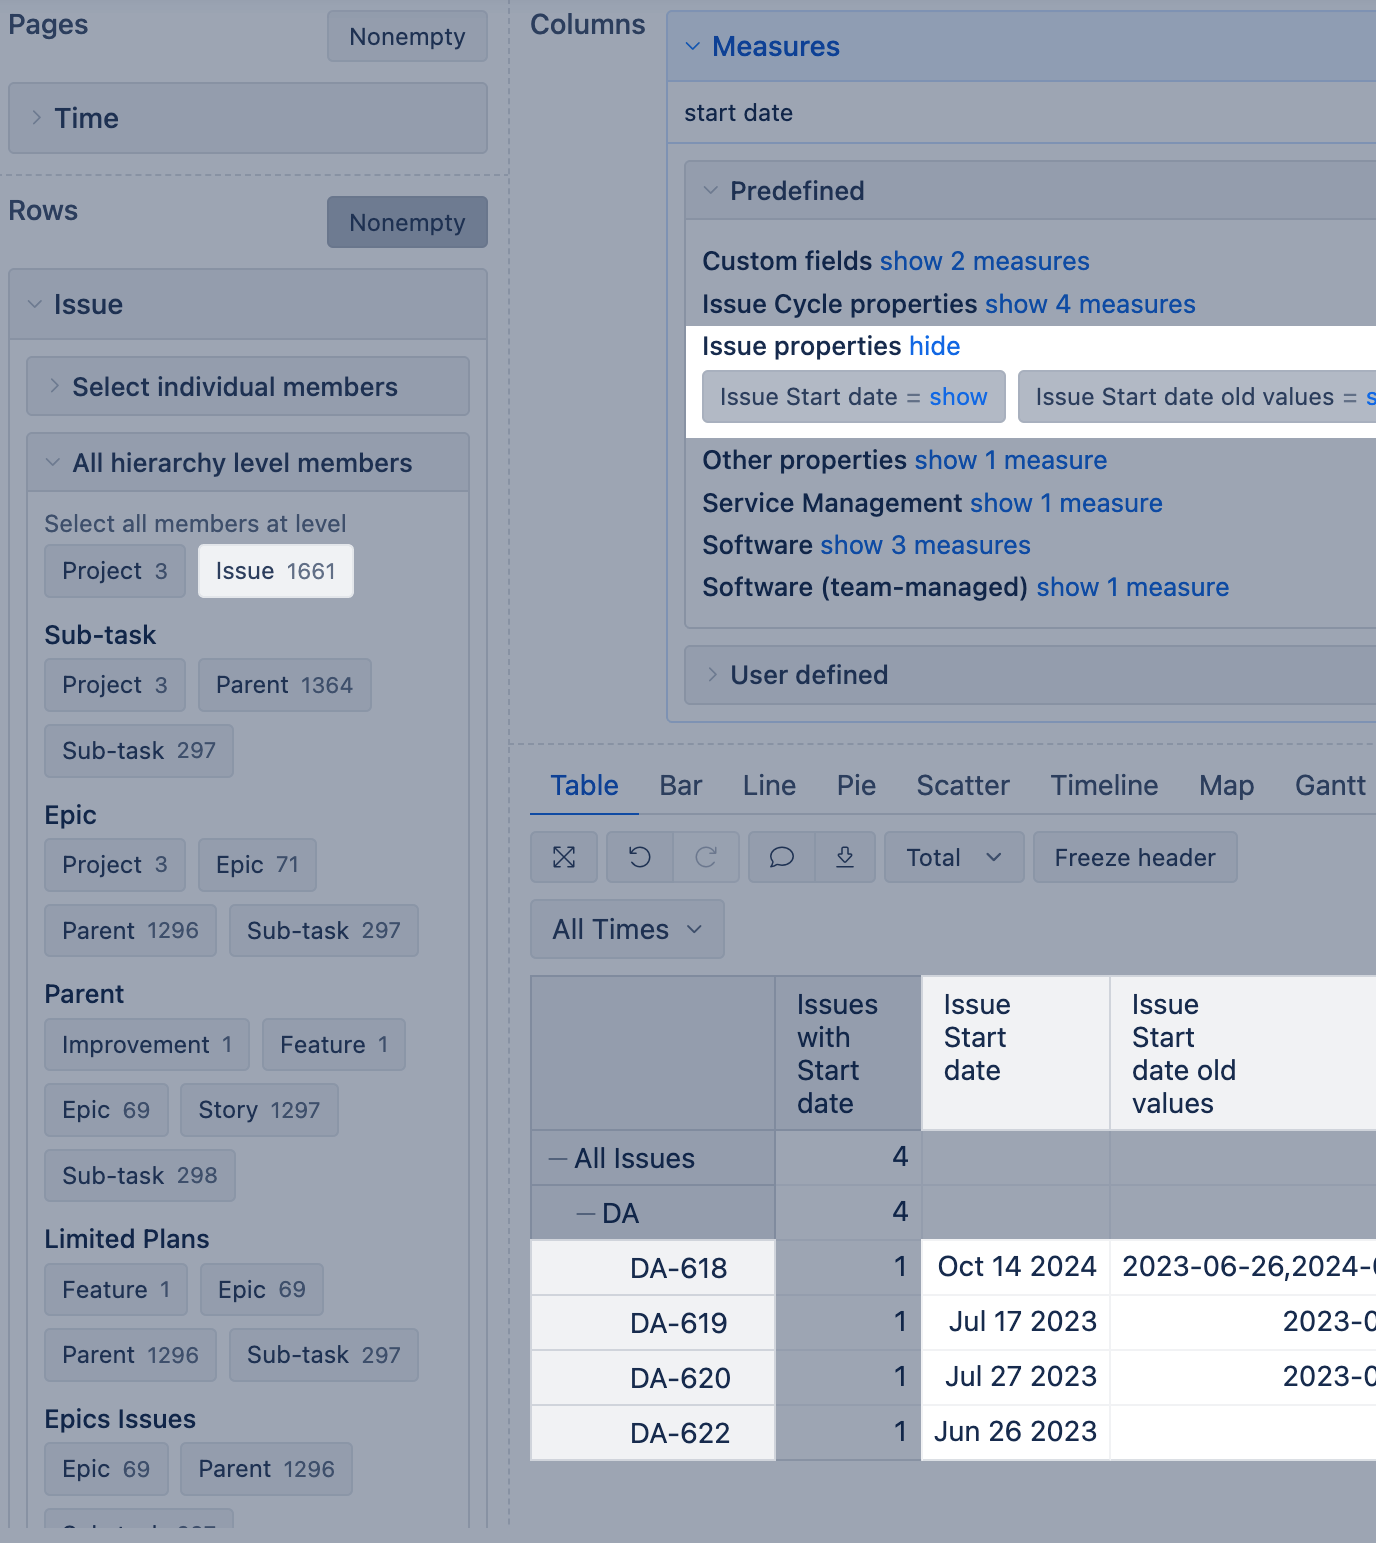
Task: Switch to the Line chart tab
Action: (x=769, y=785)
